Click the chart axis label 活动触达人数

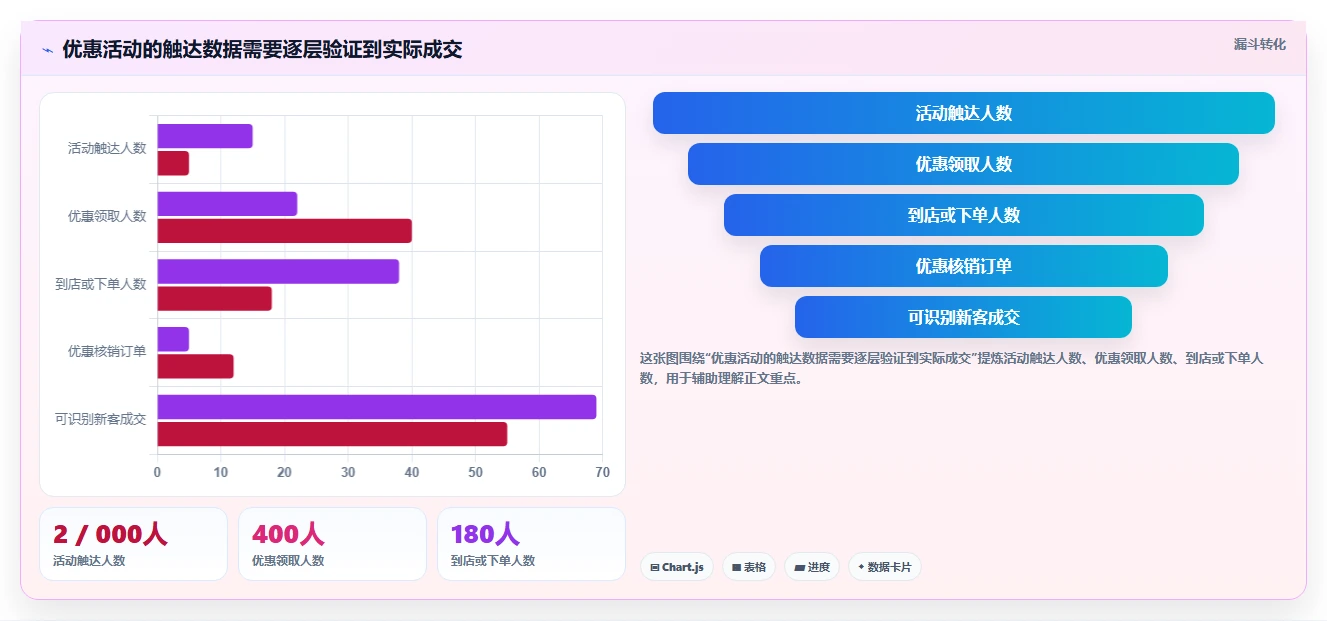click(107, 149)
